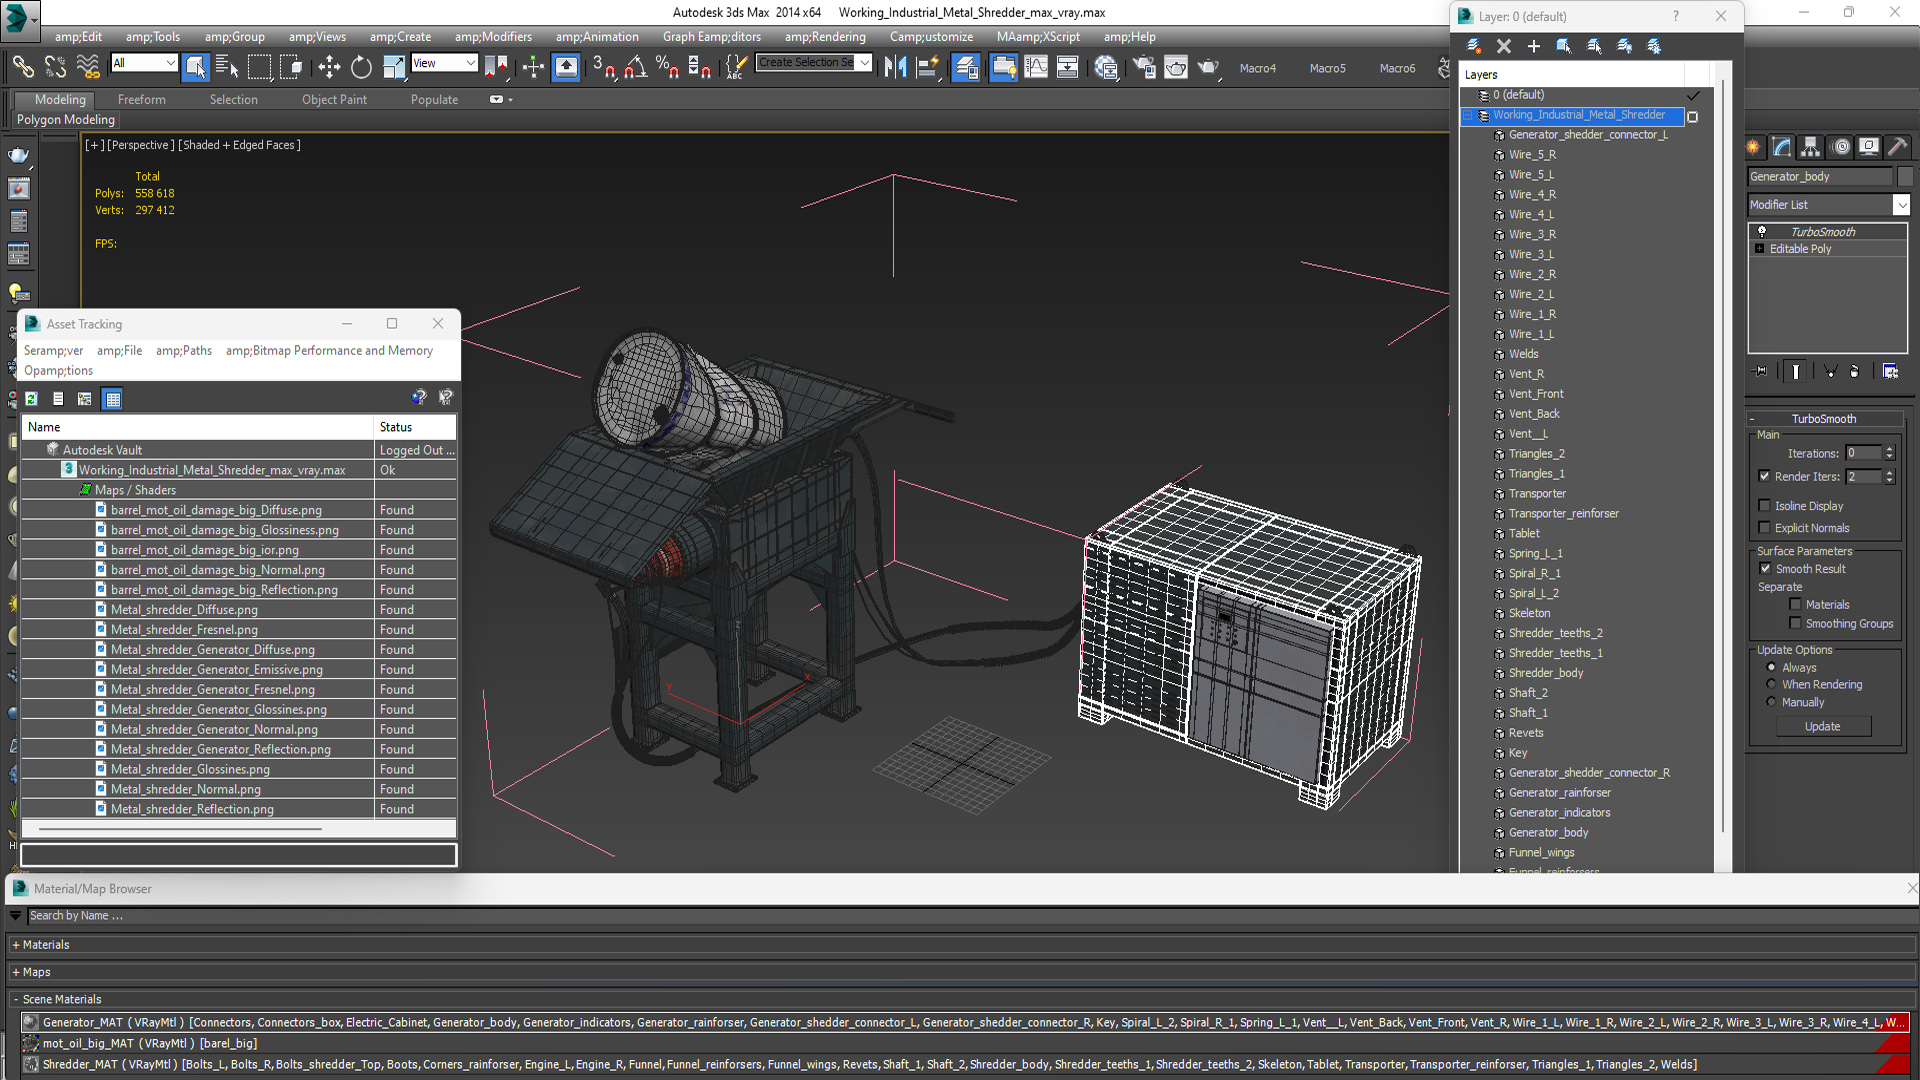The image size is (1920, 1080).
Task: Click the Unlink Selection tool
Action: pos(56,67)
